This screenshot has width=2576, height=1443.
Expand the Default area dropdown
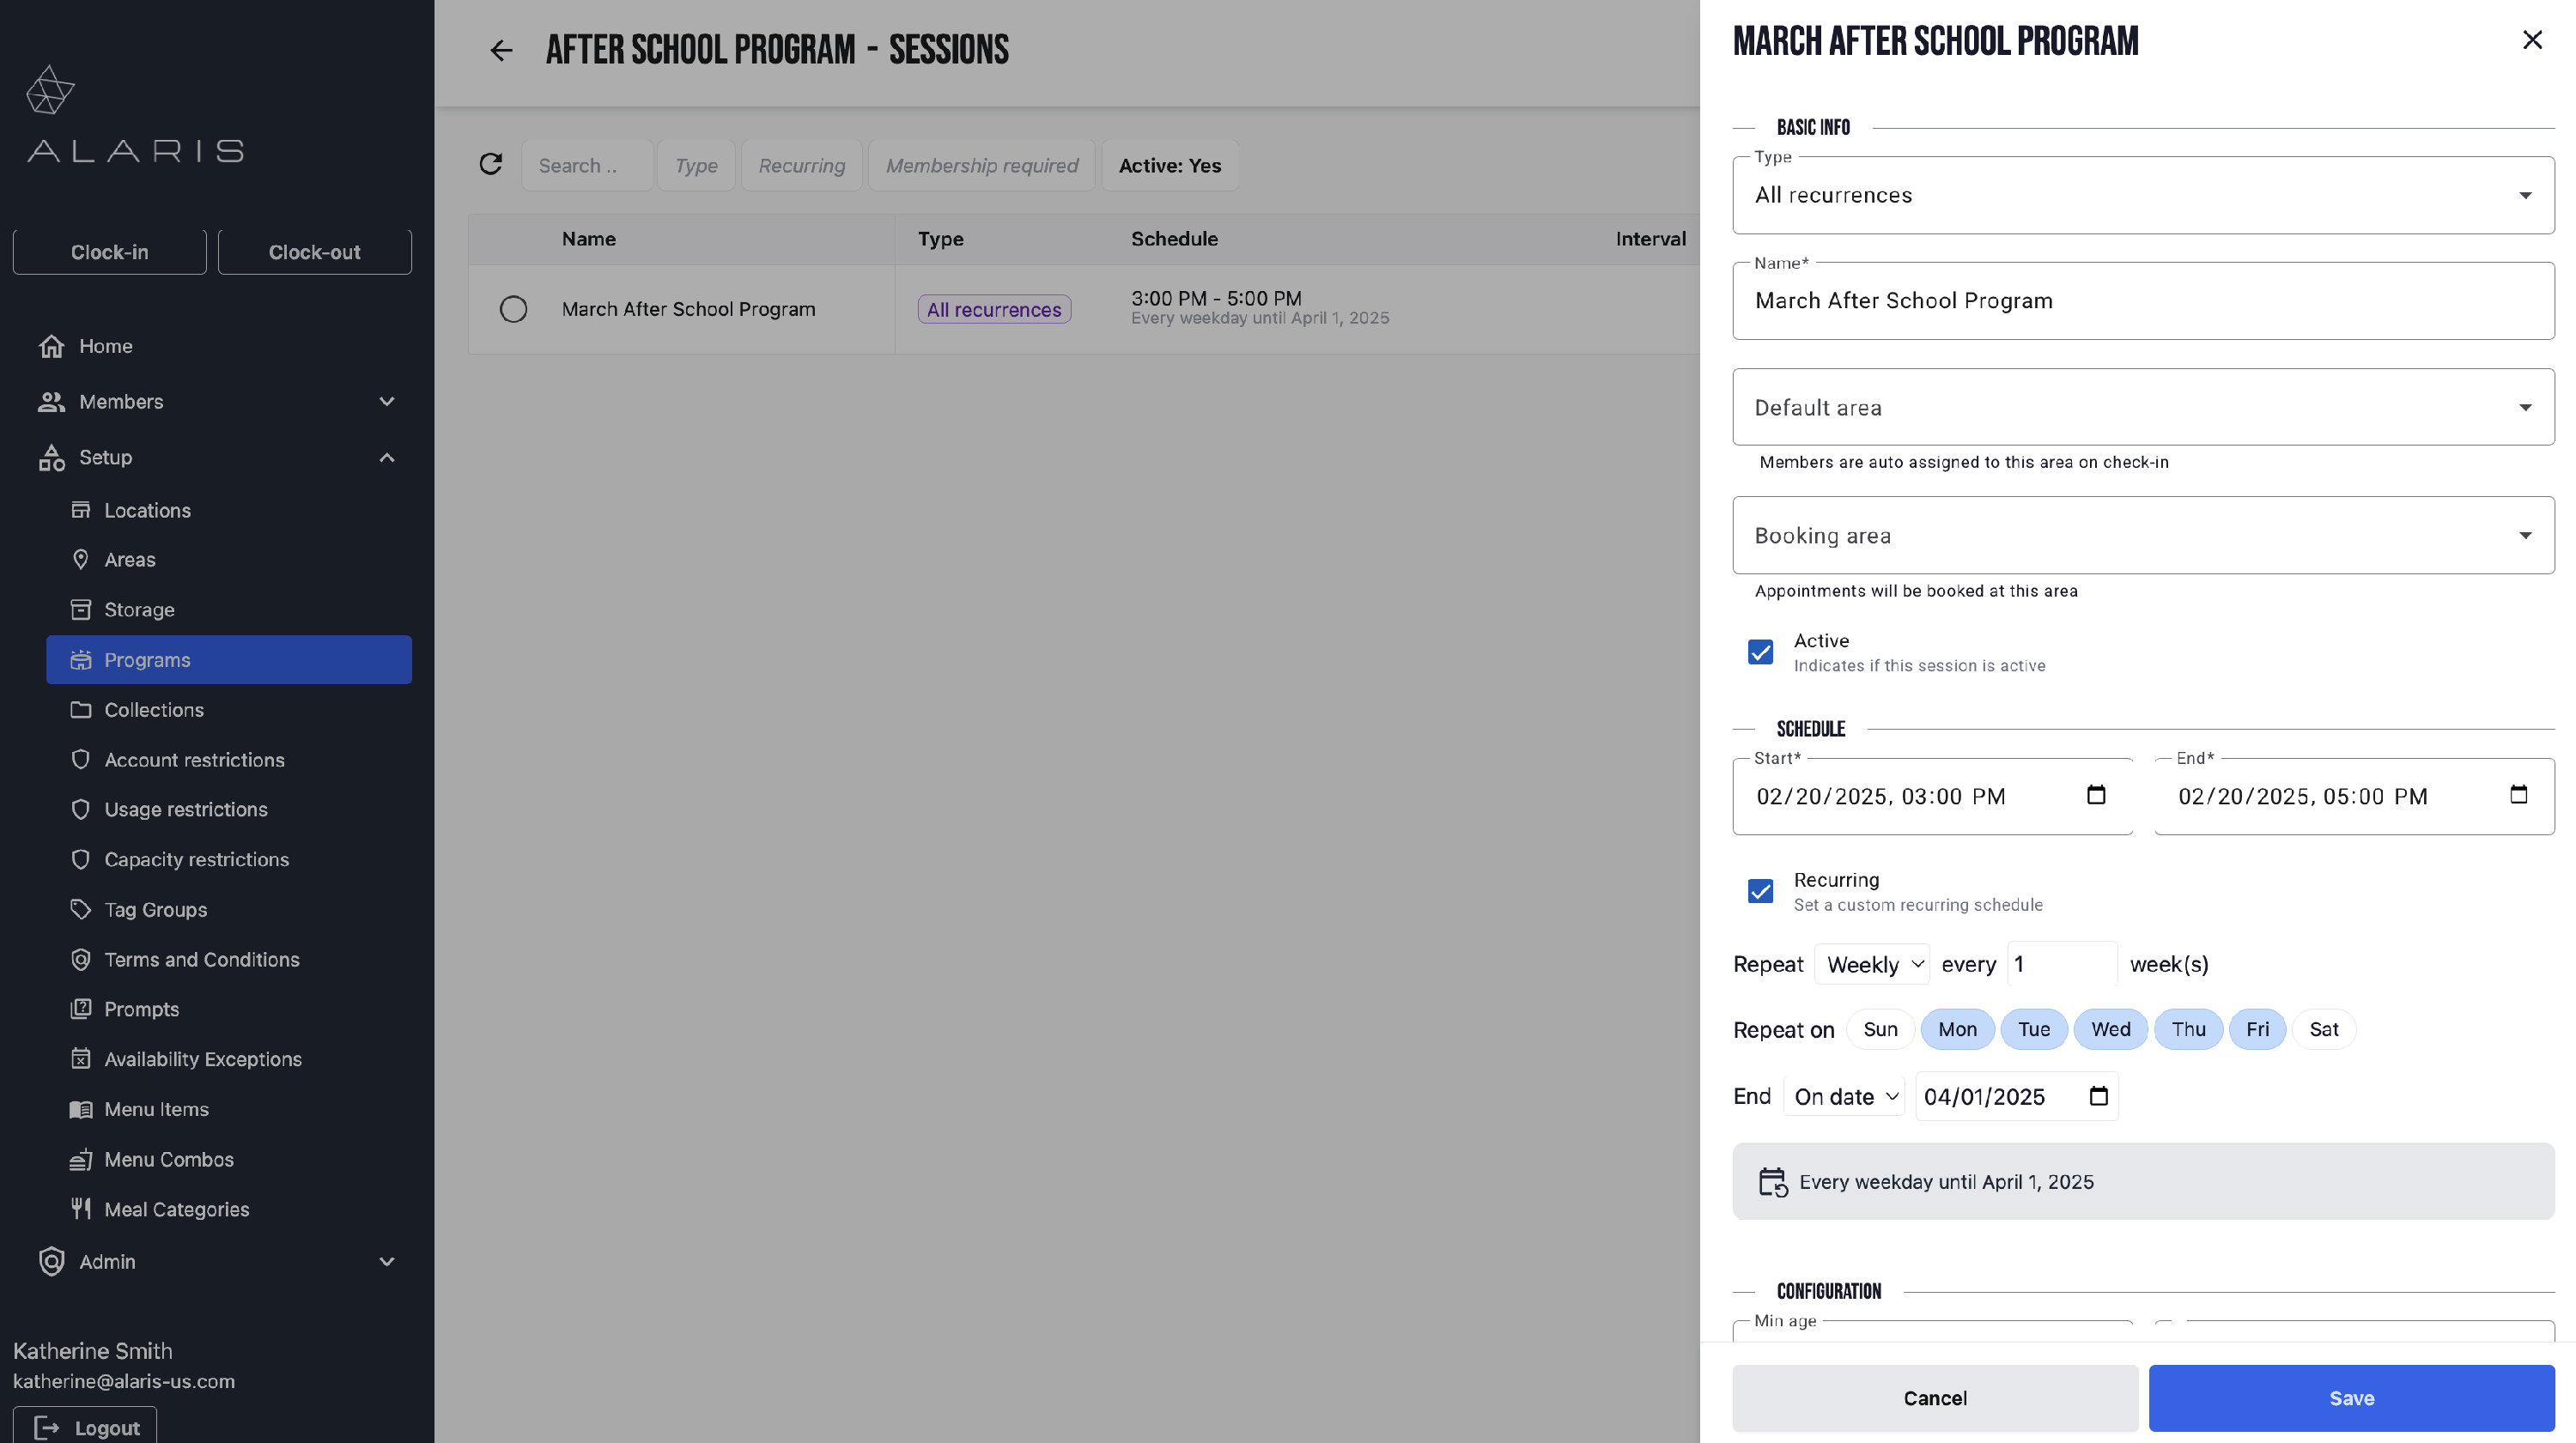[x=2142, y=407]
